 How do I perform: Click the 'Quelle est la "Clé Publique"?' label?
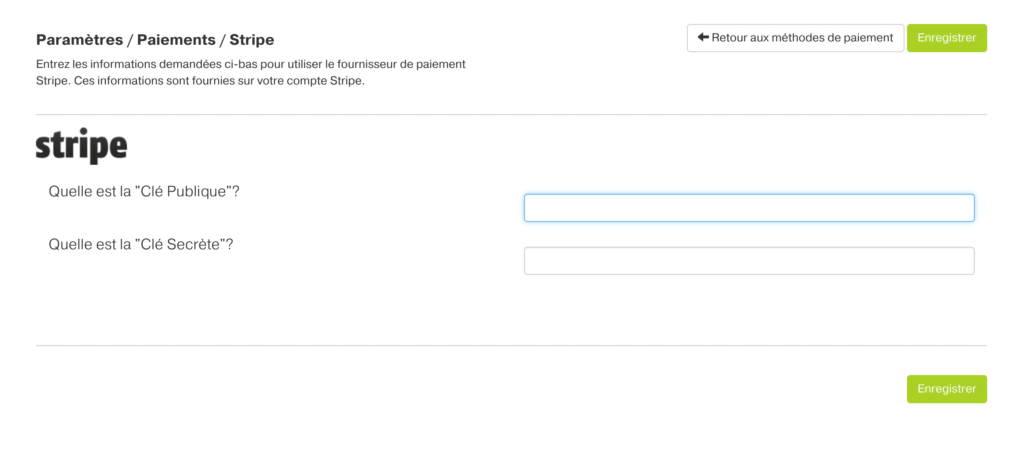coord(144,192)
